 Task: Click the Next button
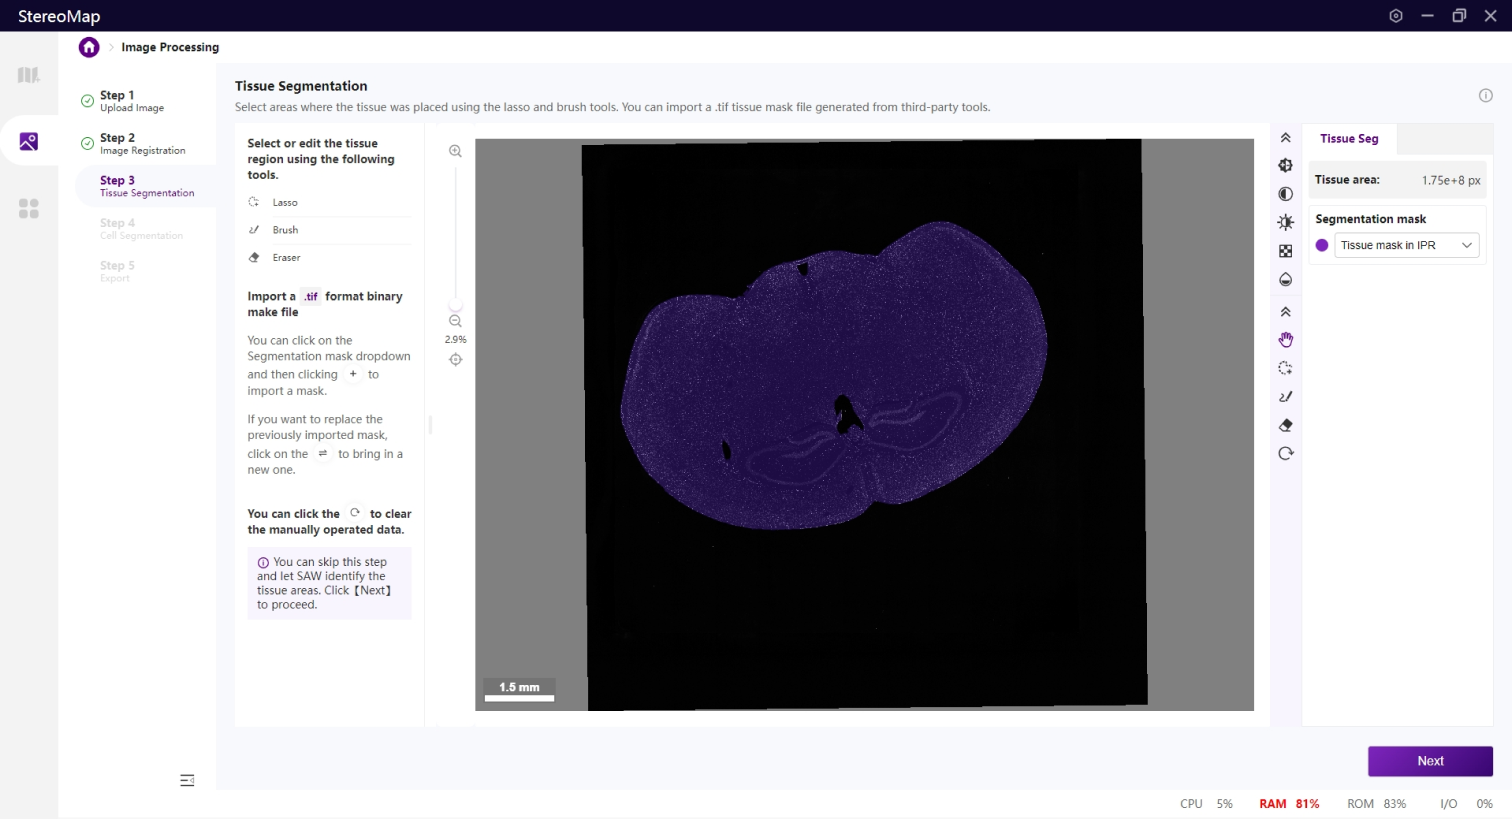(1430, 761)
